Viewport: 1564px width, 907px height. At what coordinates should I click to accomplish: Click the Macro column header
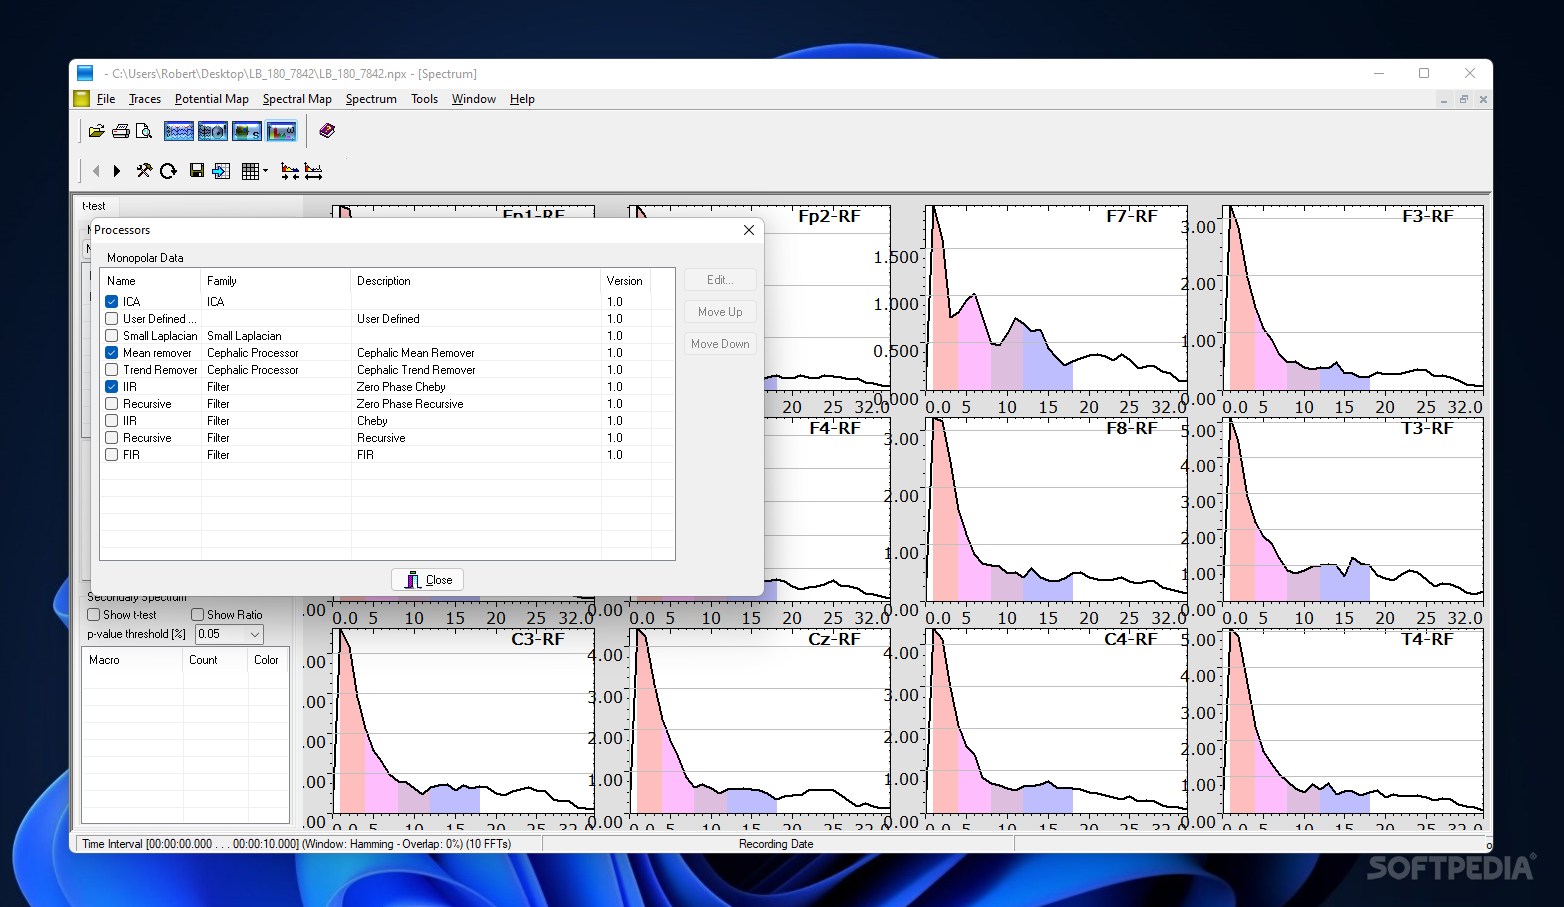coord(133,660)
